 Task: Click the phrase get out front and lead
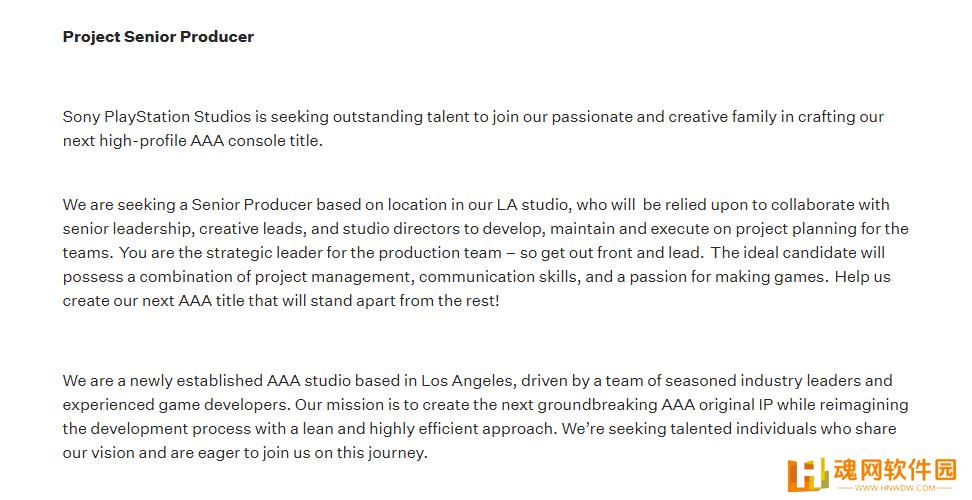point(622,253)
